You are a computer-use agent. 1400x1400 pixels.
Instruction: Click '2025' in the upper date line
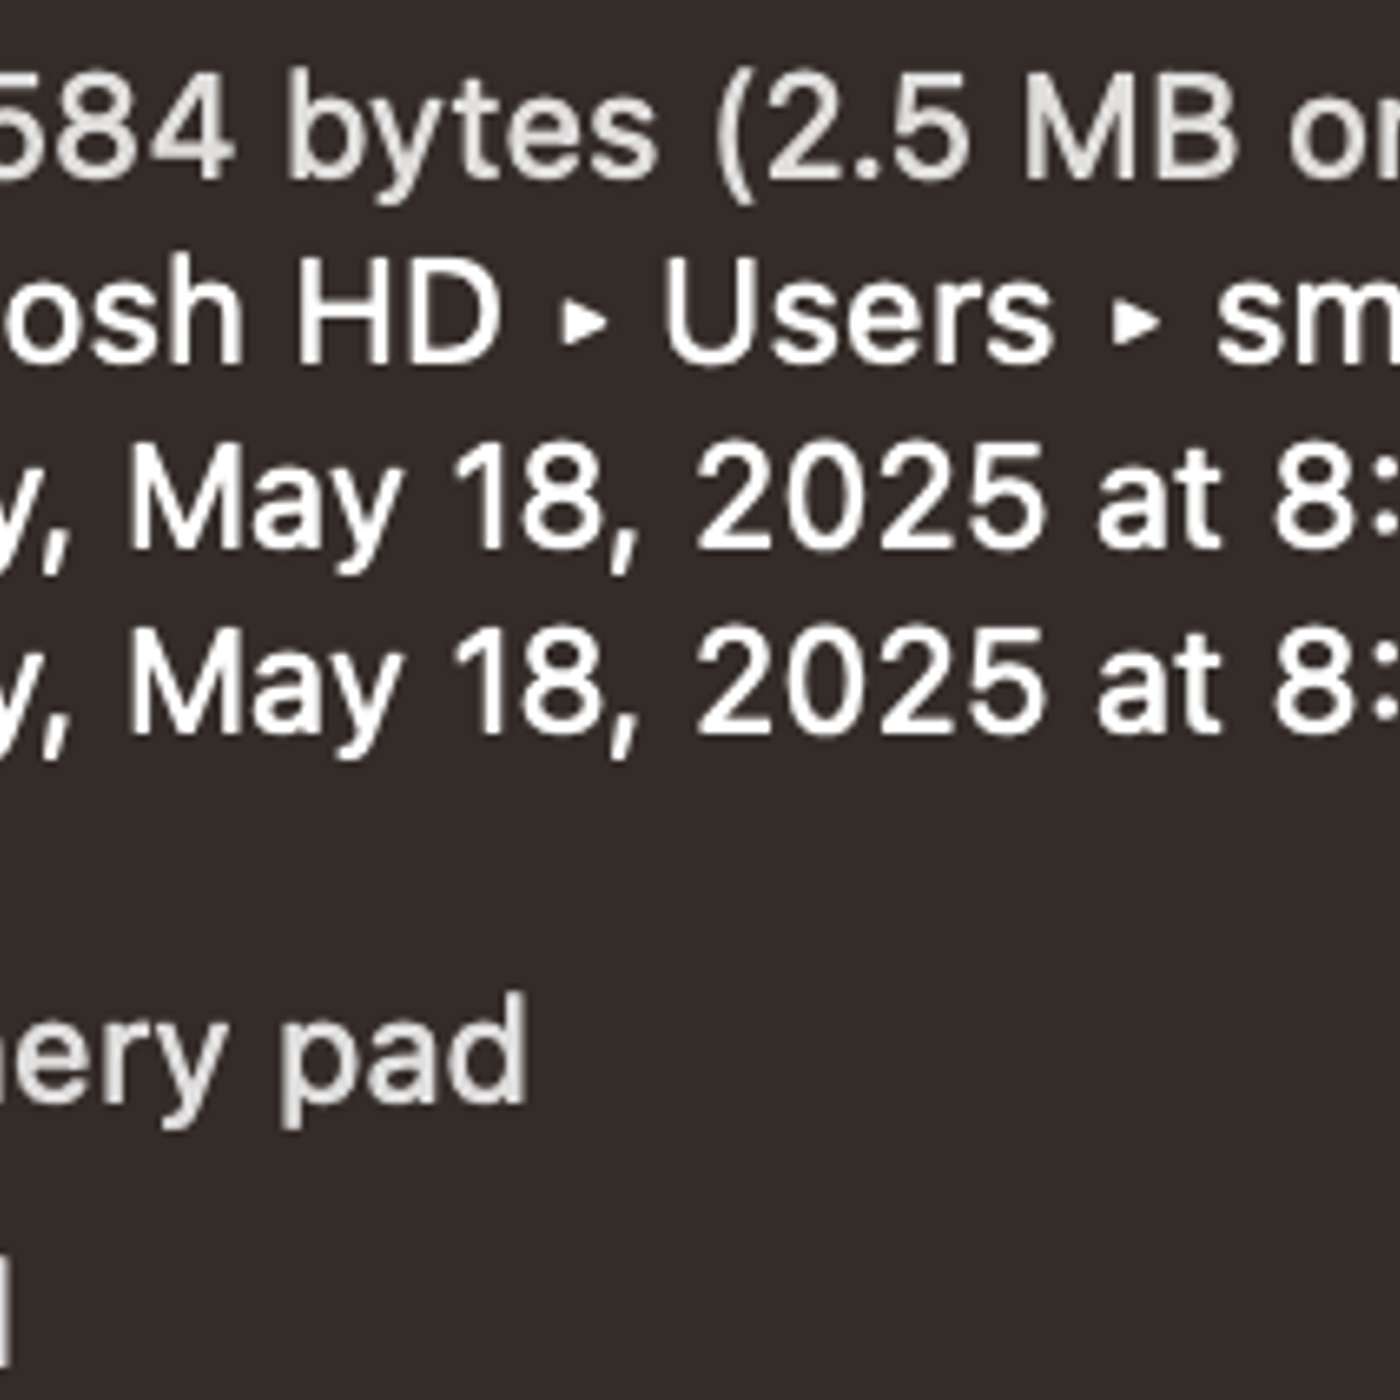pyautogui.click(x=870, y=498)
